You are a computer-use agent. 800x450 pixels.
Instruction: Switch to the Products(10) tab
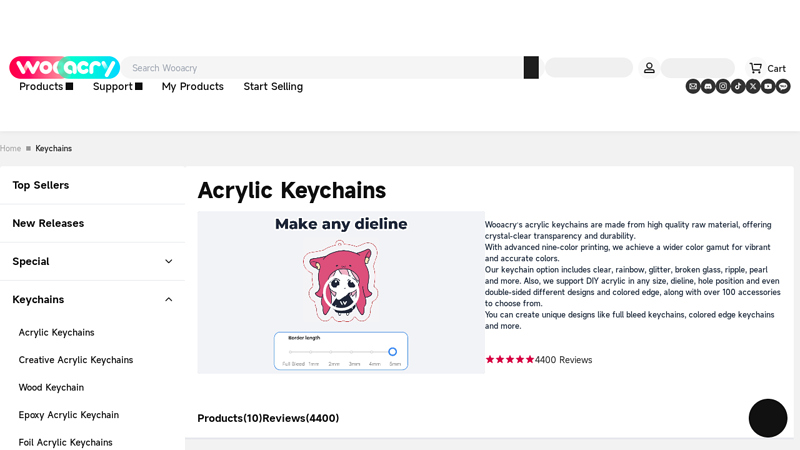(x=230, y=418)
